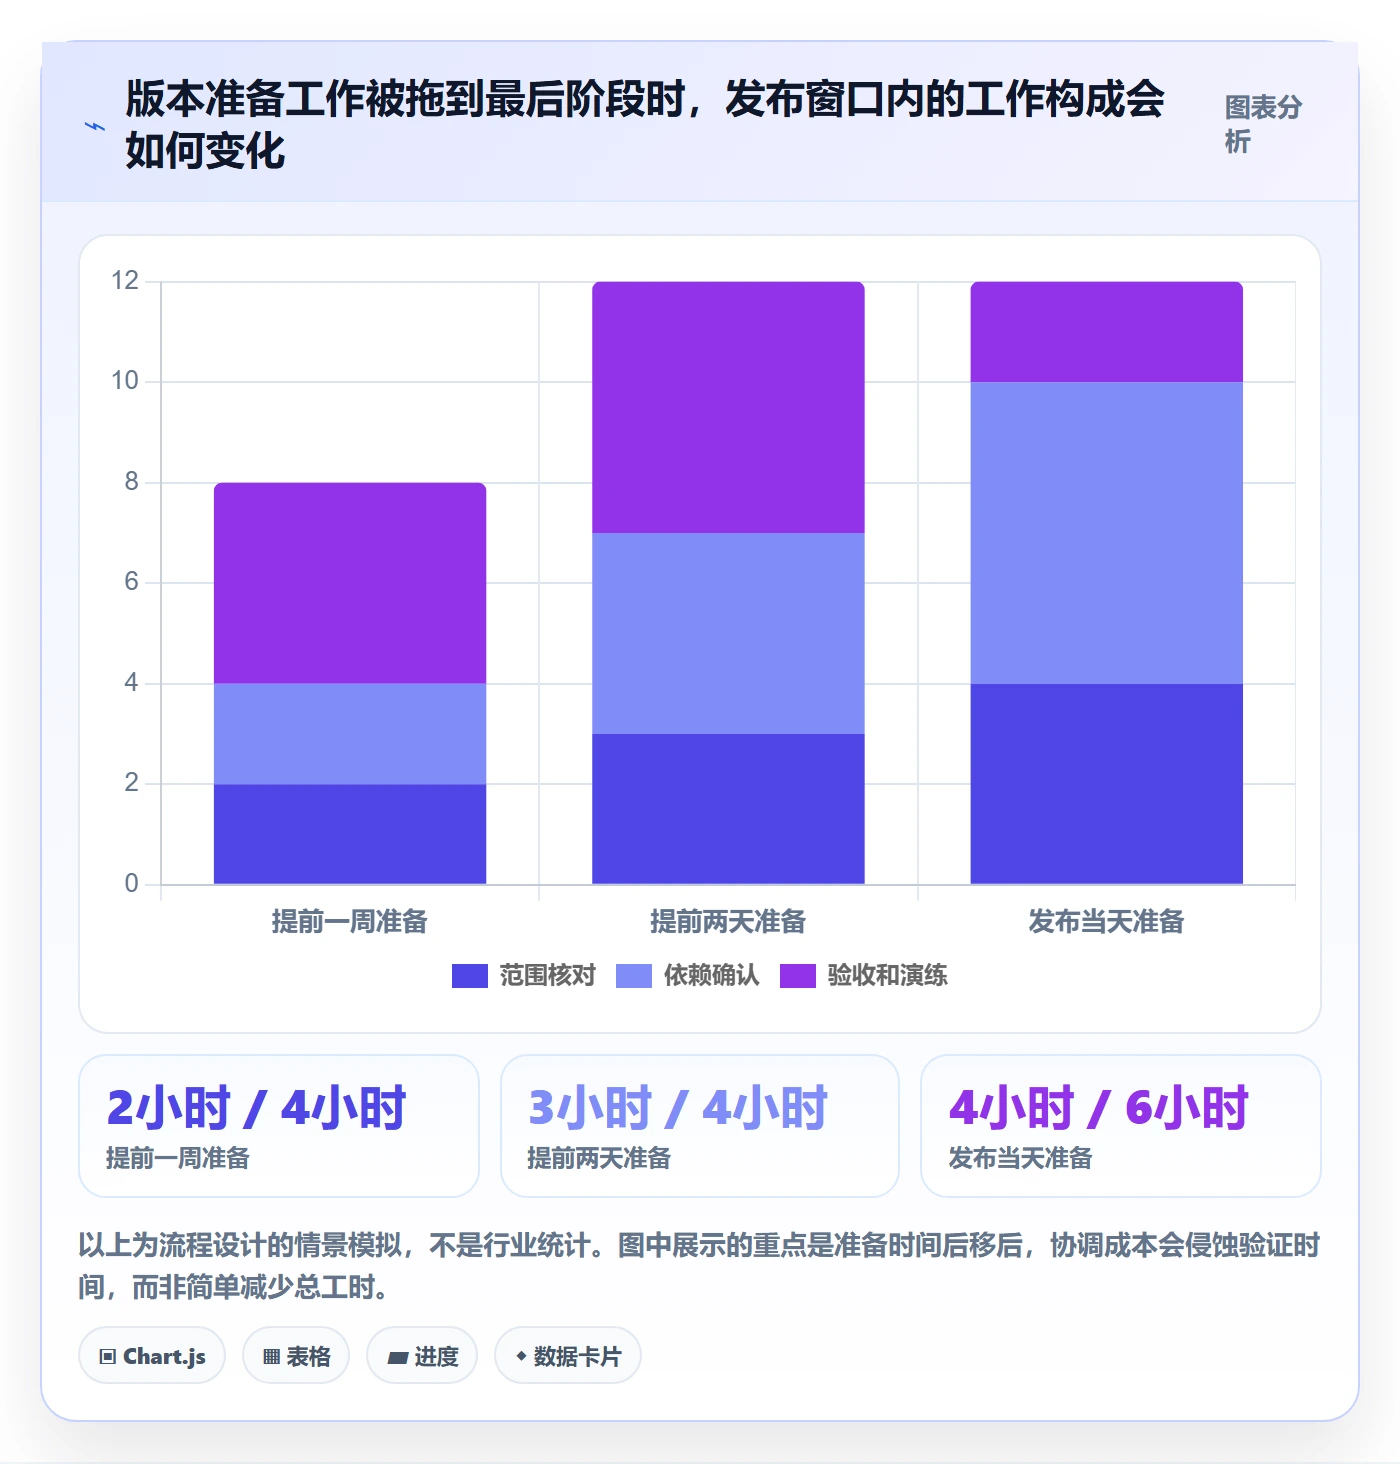
Task: Click the 3小时 / 4小时 stat value
Action: (678, 1108)
